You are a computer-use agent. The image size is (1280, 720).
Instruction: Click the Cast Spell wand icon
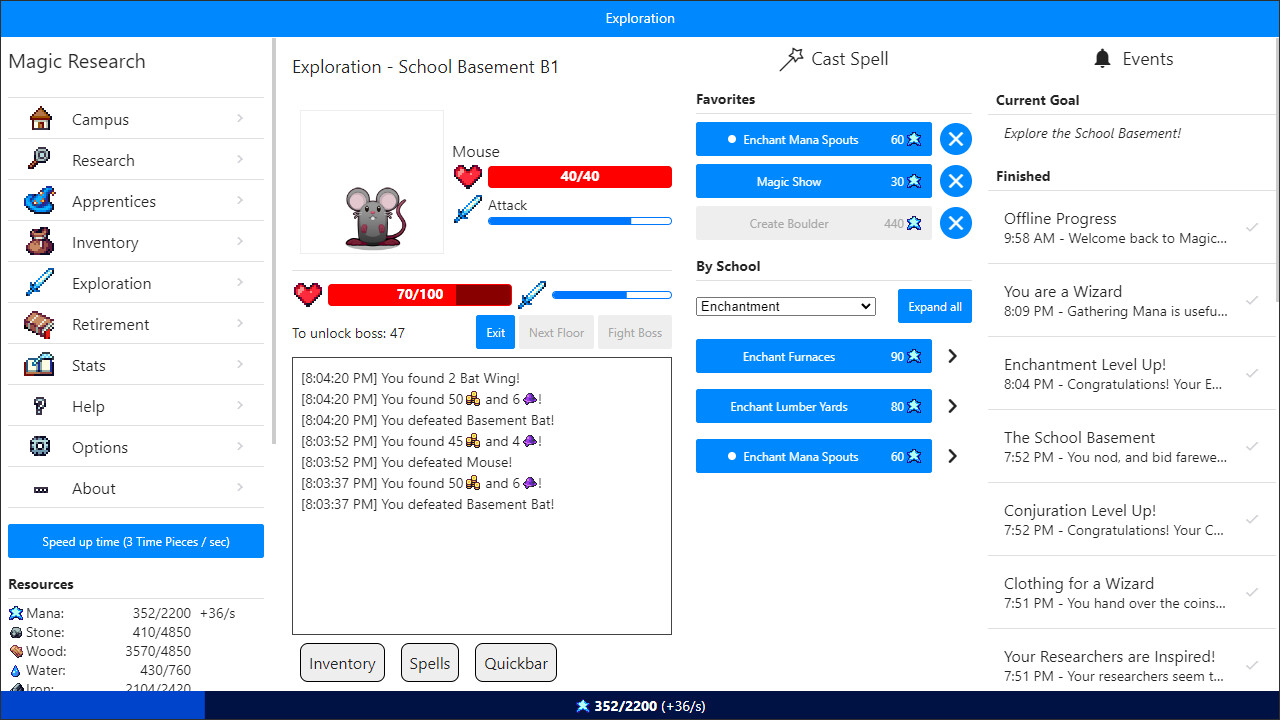[x=793, y=58]
